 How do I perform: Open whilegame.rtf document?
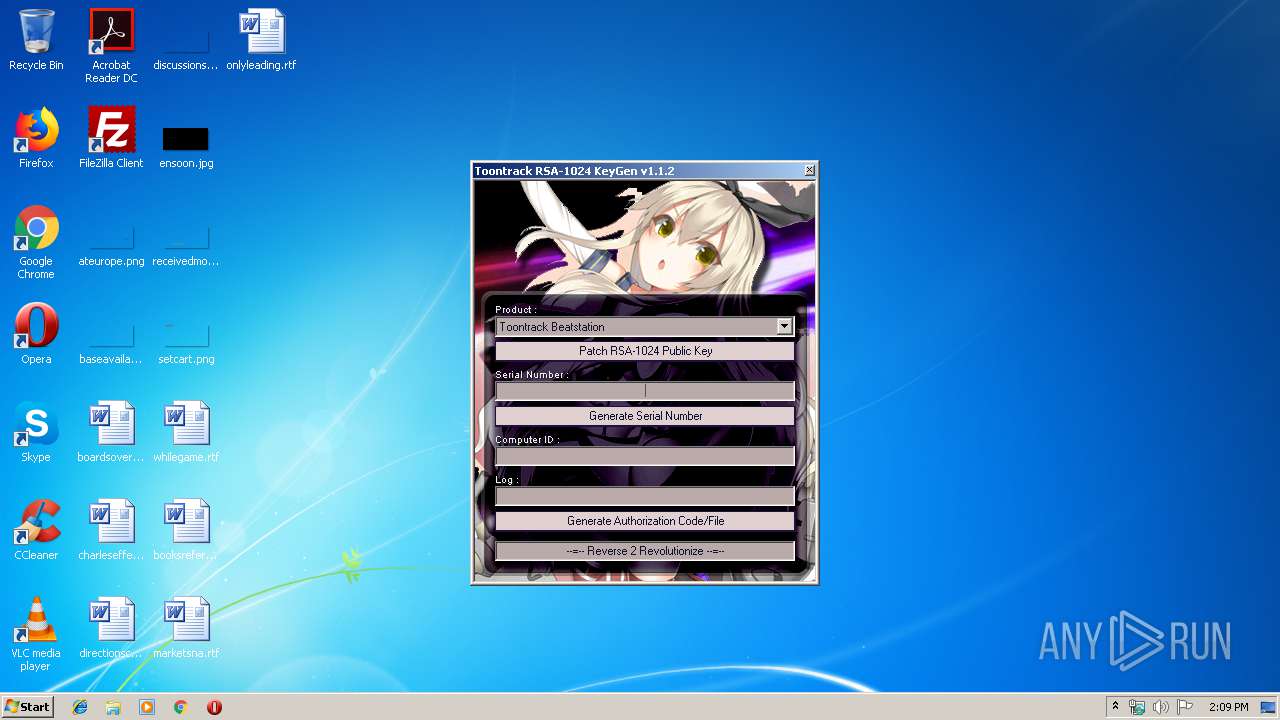click(186, 432)
